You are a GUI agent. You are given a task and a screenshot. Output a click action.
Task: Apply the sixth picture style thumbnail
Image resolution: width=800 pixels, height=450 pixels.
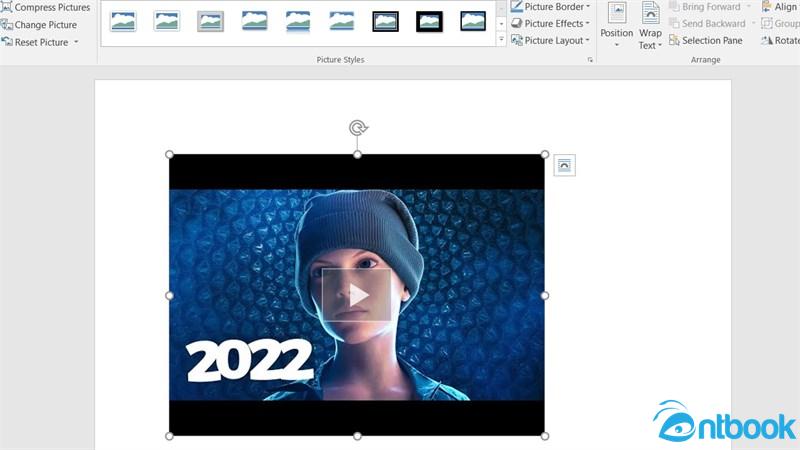pos(342,21)
